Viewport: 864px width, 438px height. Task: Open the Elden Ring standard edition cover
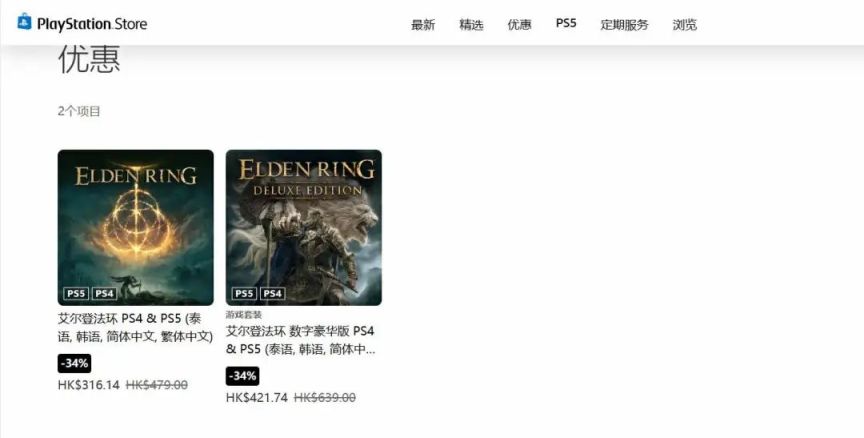point(136,228)
